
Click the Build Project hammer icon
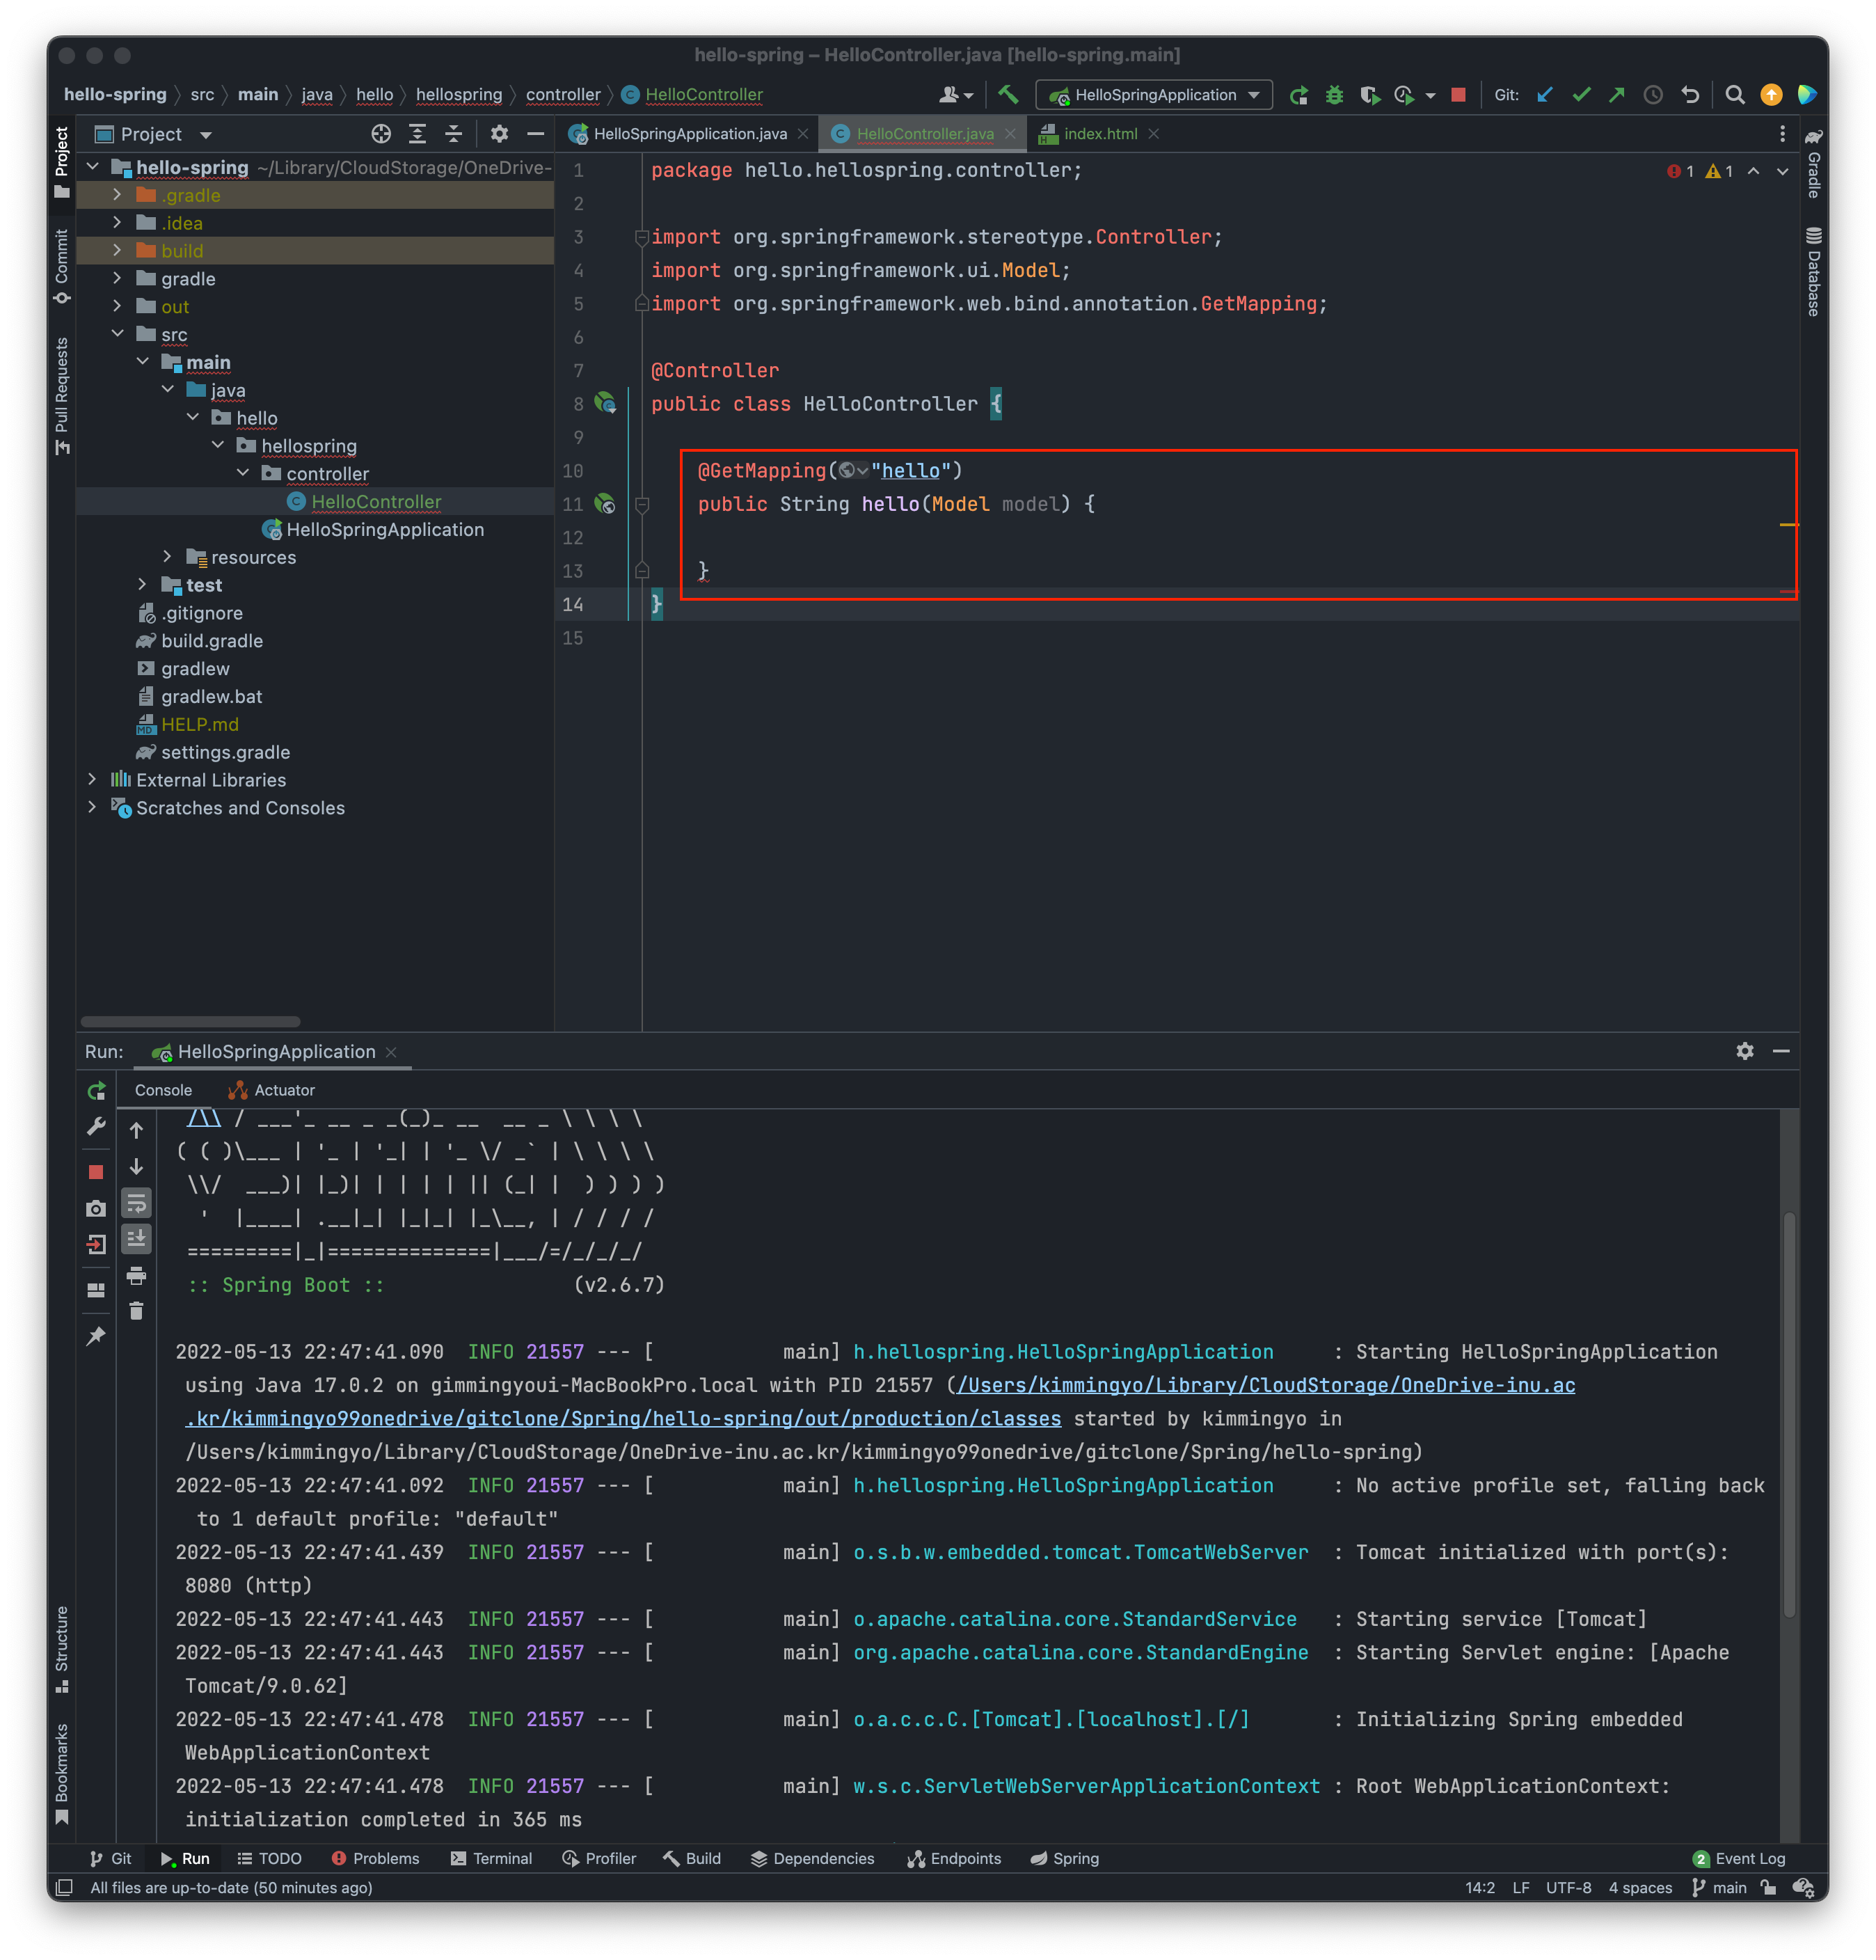click(x=1008, y=95)
